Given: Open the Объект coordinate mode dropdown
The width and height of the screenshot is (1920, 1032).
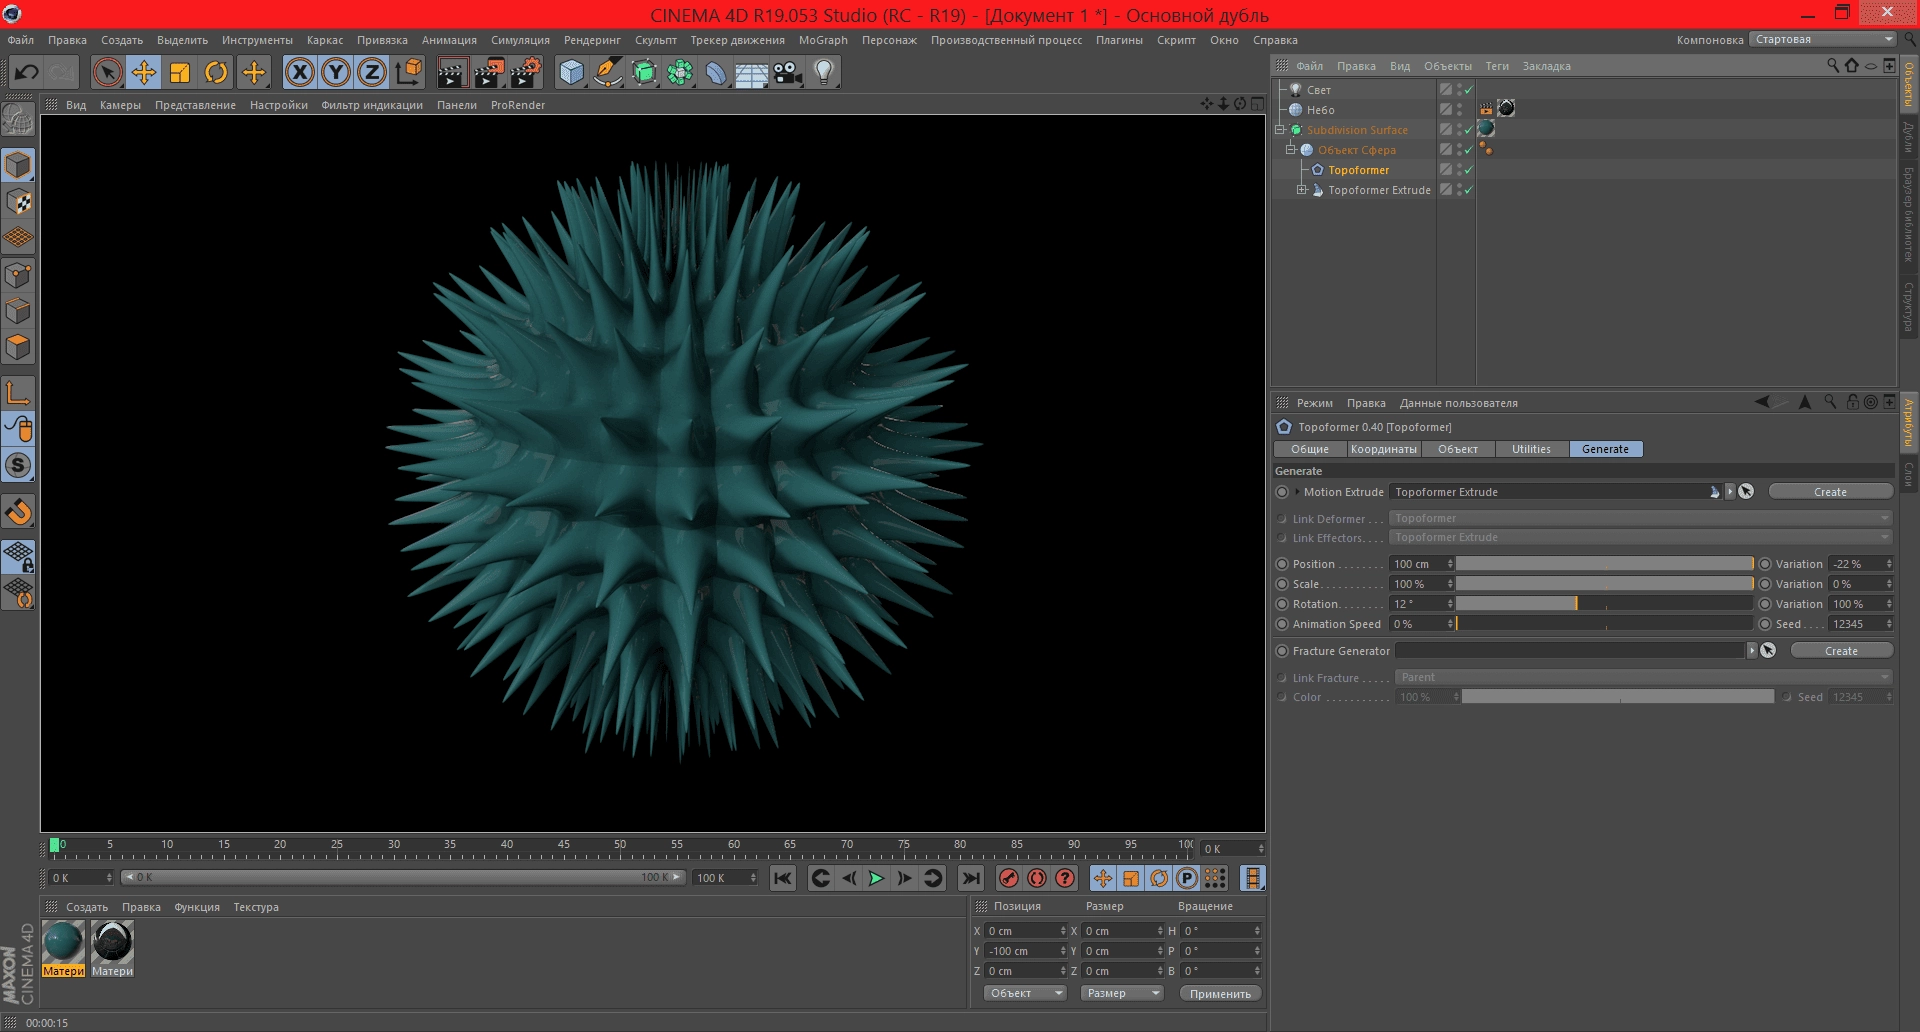Looking at the screenshot, I should (x=1025, y=993).
